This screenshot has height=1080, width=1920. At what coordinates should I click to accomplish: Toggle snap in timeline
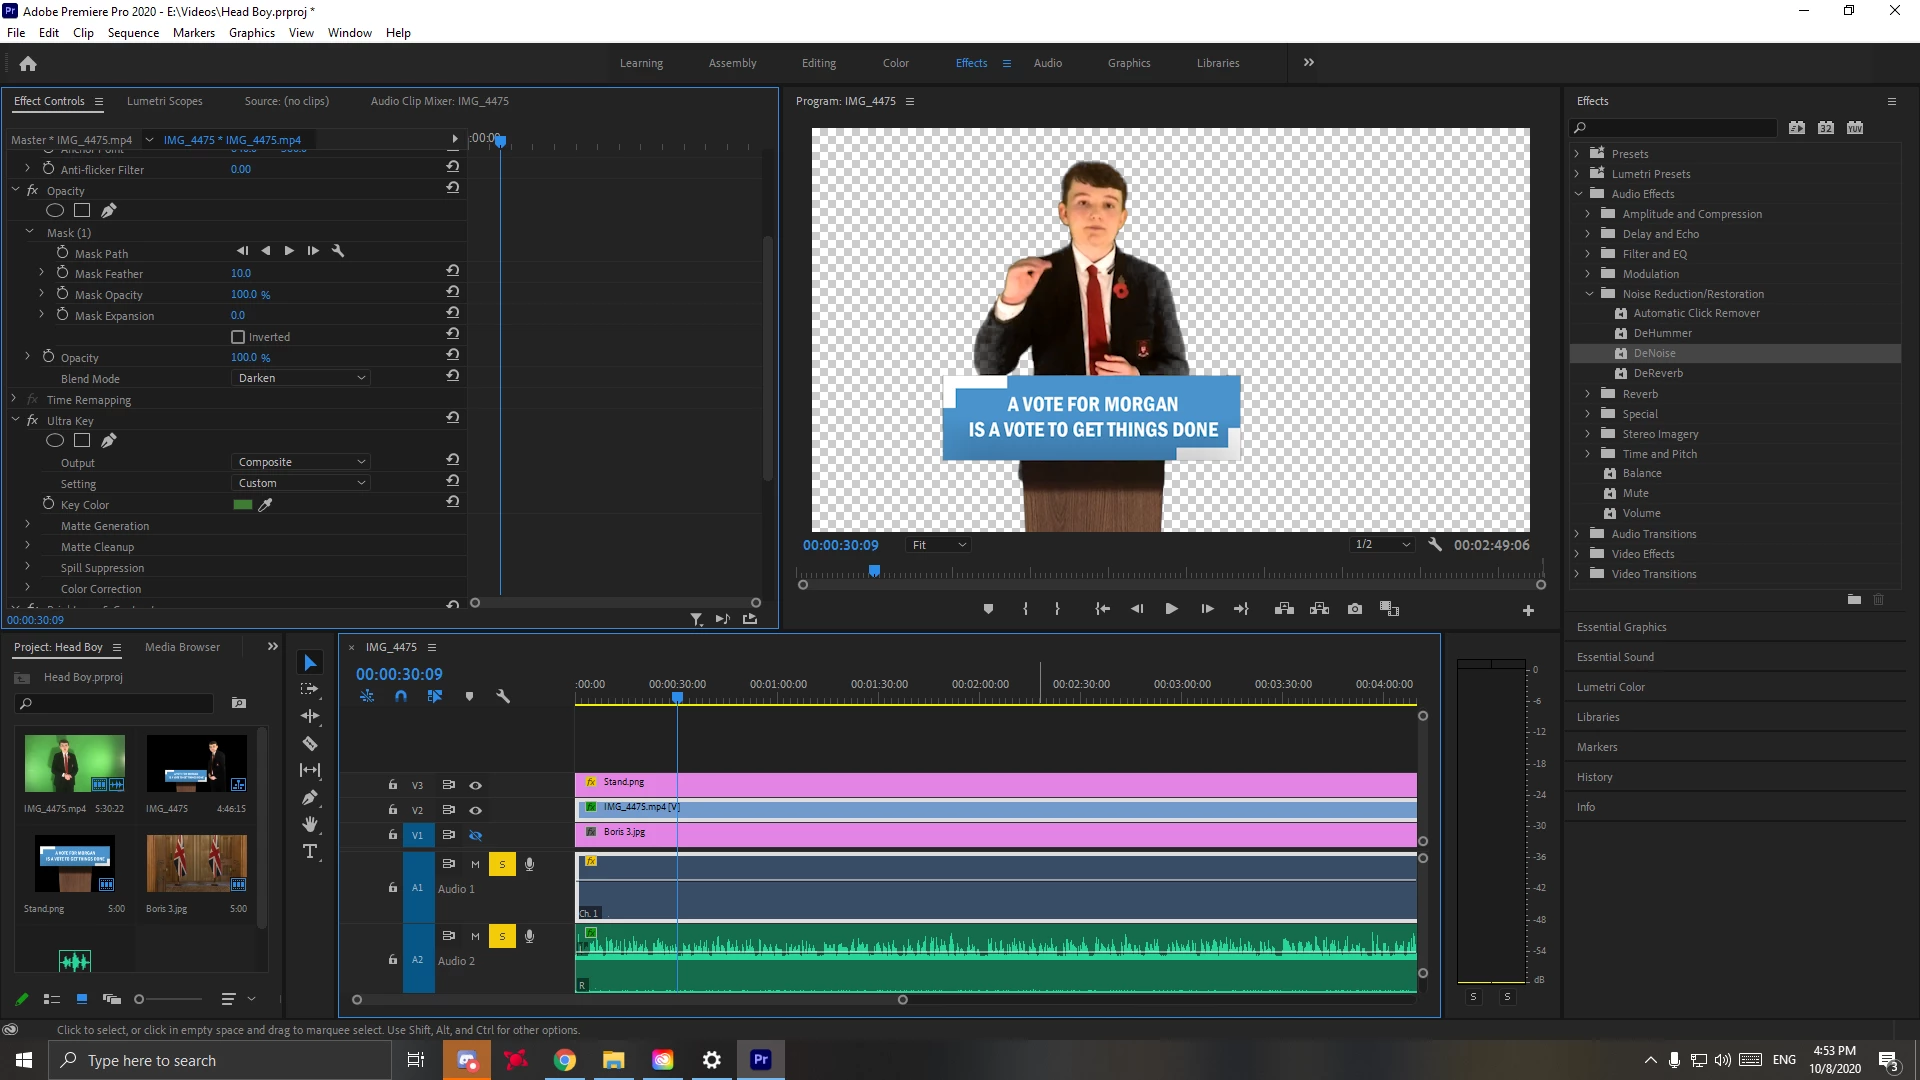point(400,696)
